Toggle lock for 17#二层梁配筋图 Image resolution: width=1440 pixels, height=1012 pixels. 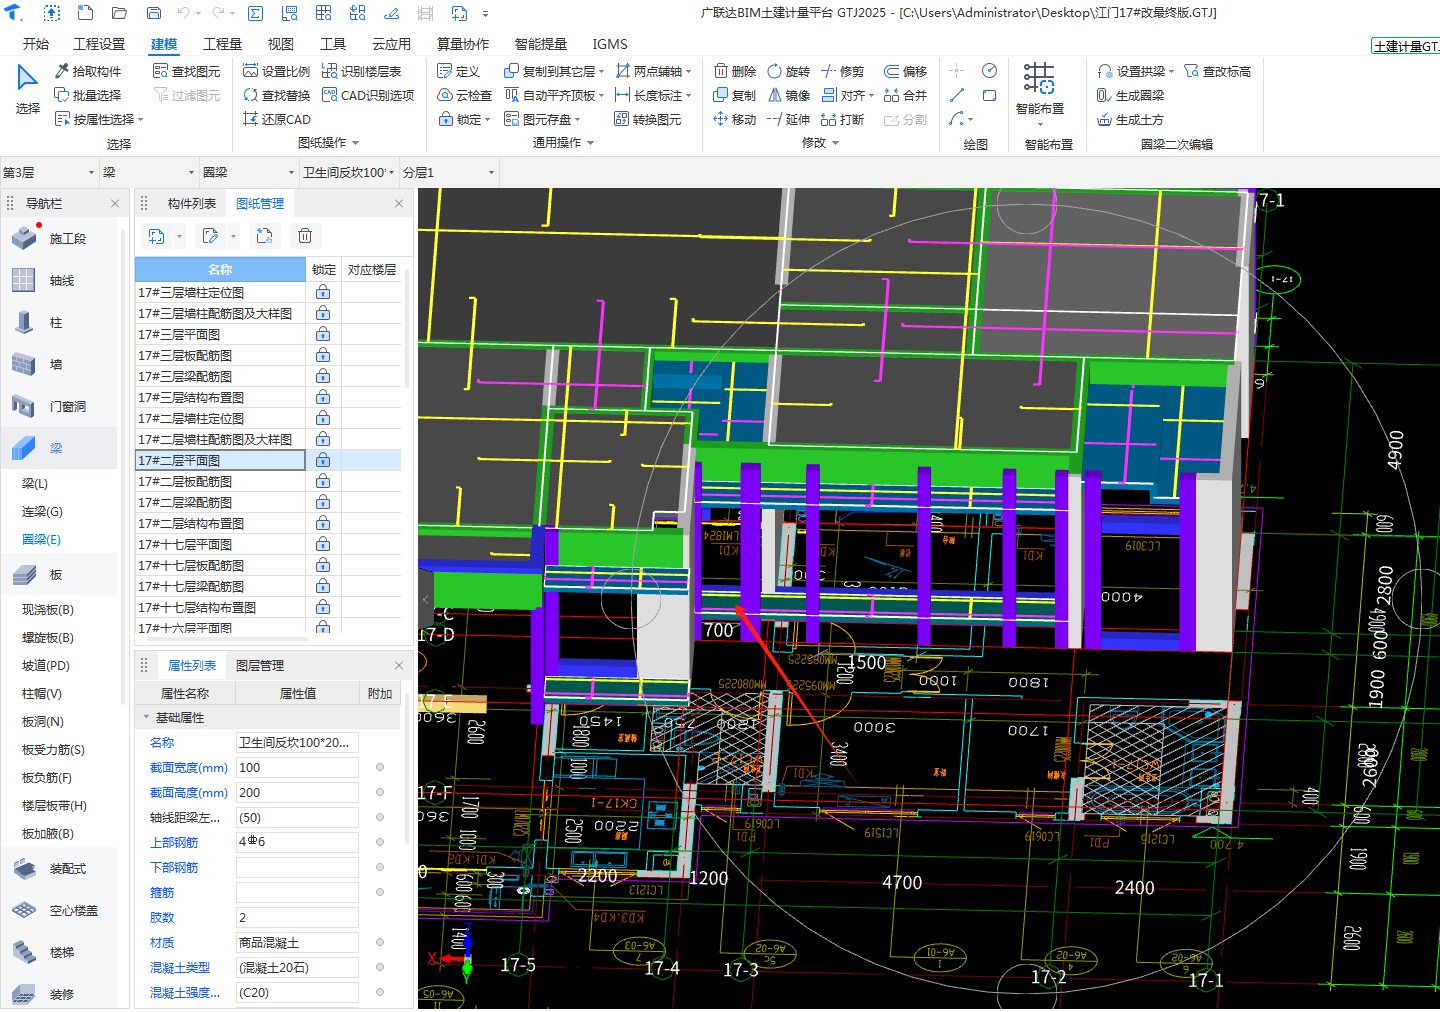click(323, 502)
